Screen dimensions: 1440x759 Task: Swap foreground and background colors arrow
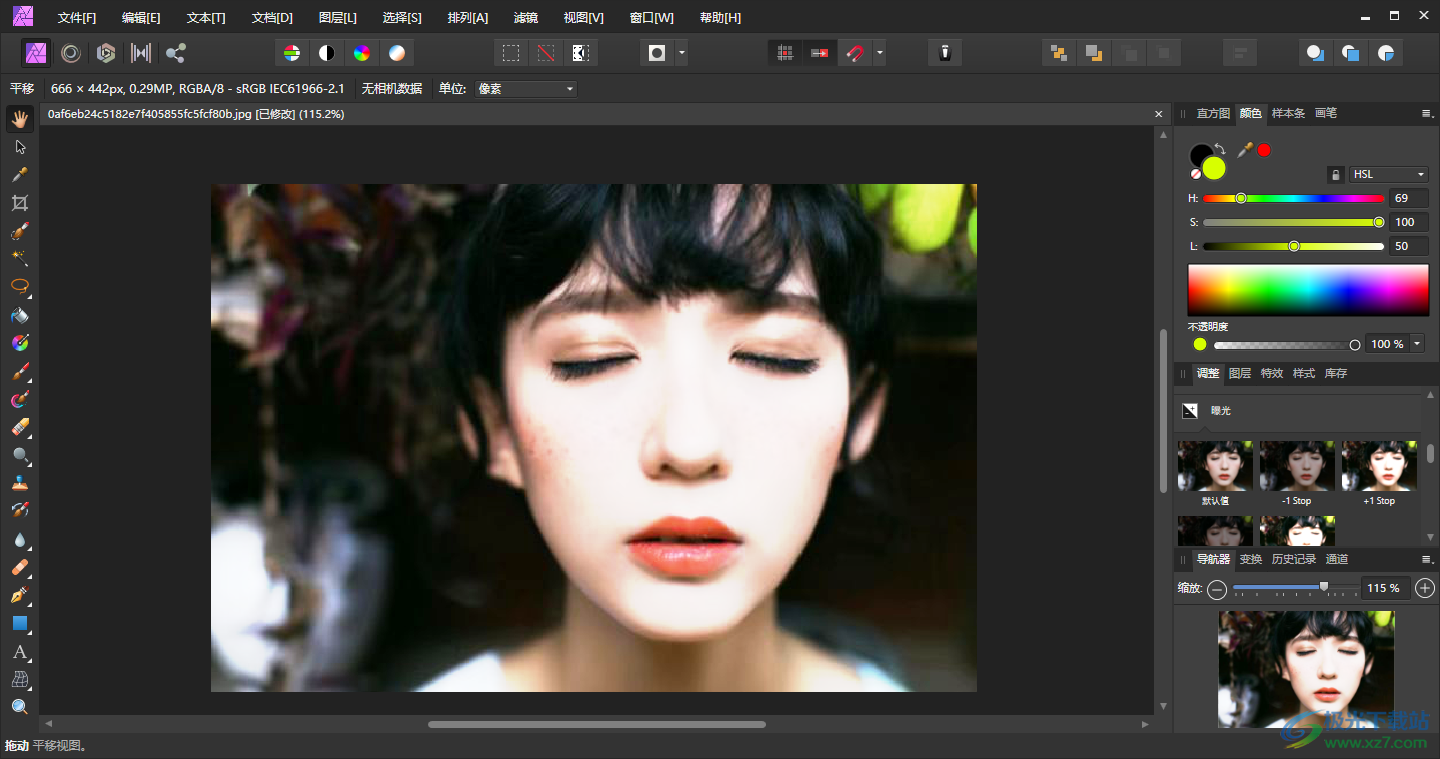1220,149
